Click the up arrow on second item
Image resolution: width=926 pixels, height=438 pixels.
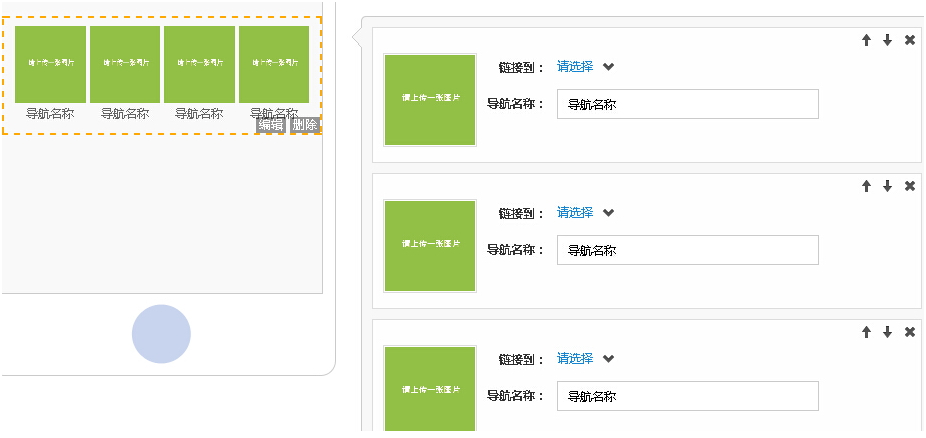point(867,186)
